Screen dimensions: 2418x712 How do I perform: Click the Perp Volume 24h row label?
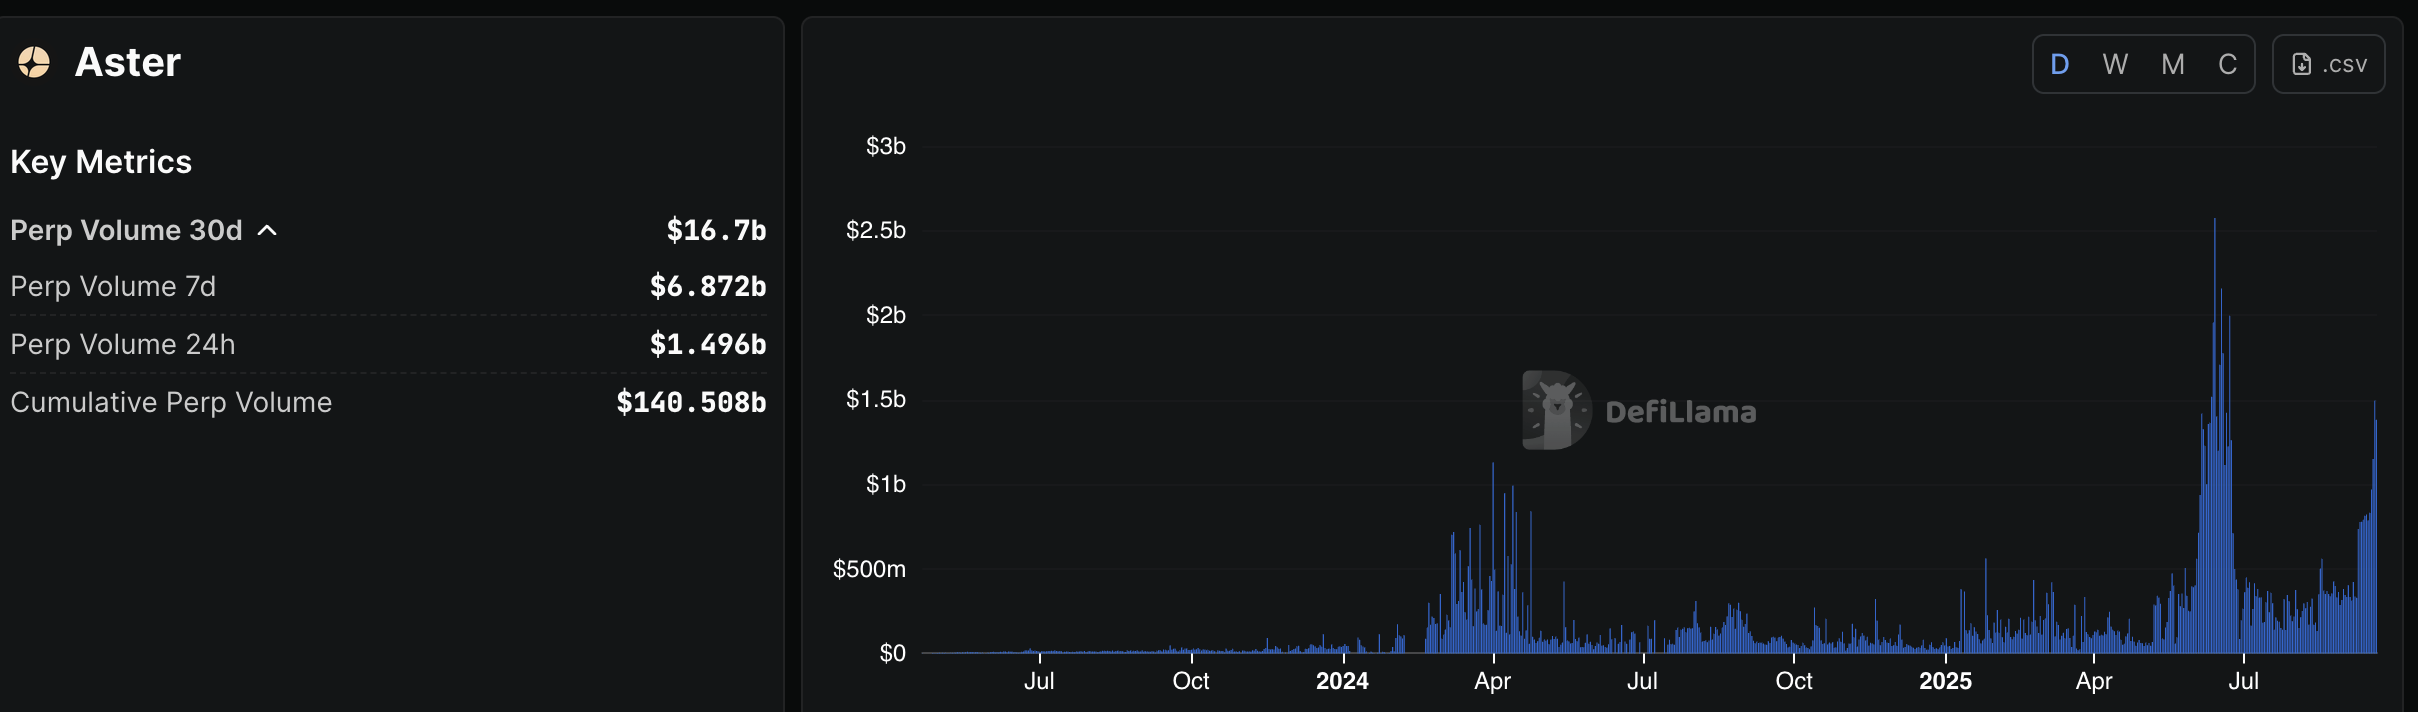click(x=123, y=345)
